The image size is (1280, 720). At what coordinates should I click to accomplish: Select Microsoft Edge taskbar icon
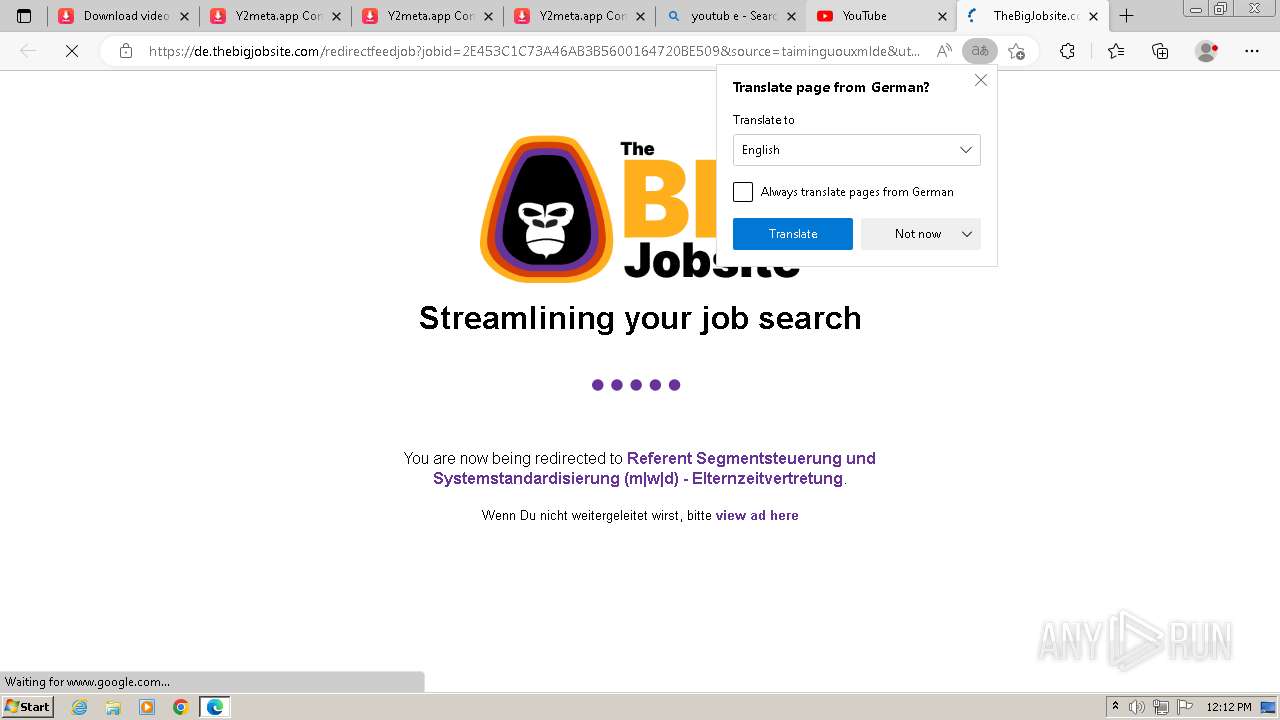tap(215, 707)
